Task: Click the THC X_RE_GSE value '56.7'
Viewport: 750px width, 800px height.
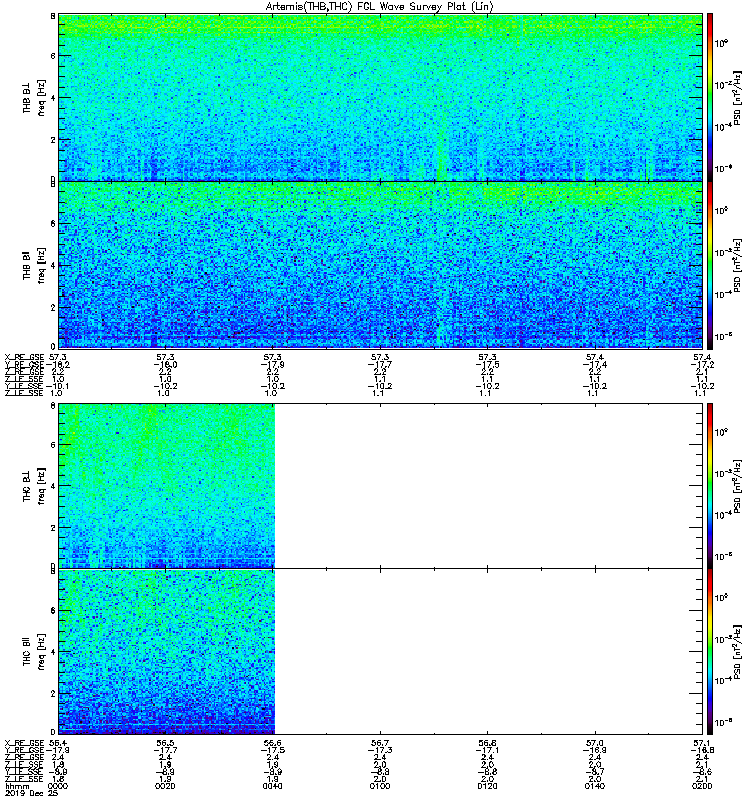Action: pyautogui.click(x=380, y=743)
